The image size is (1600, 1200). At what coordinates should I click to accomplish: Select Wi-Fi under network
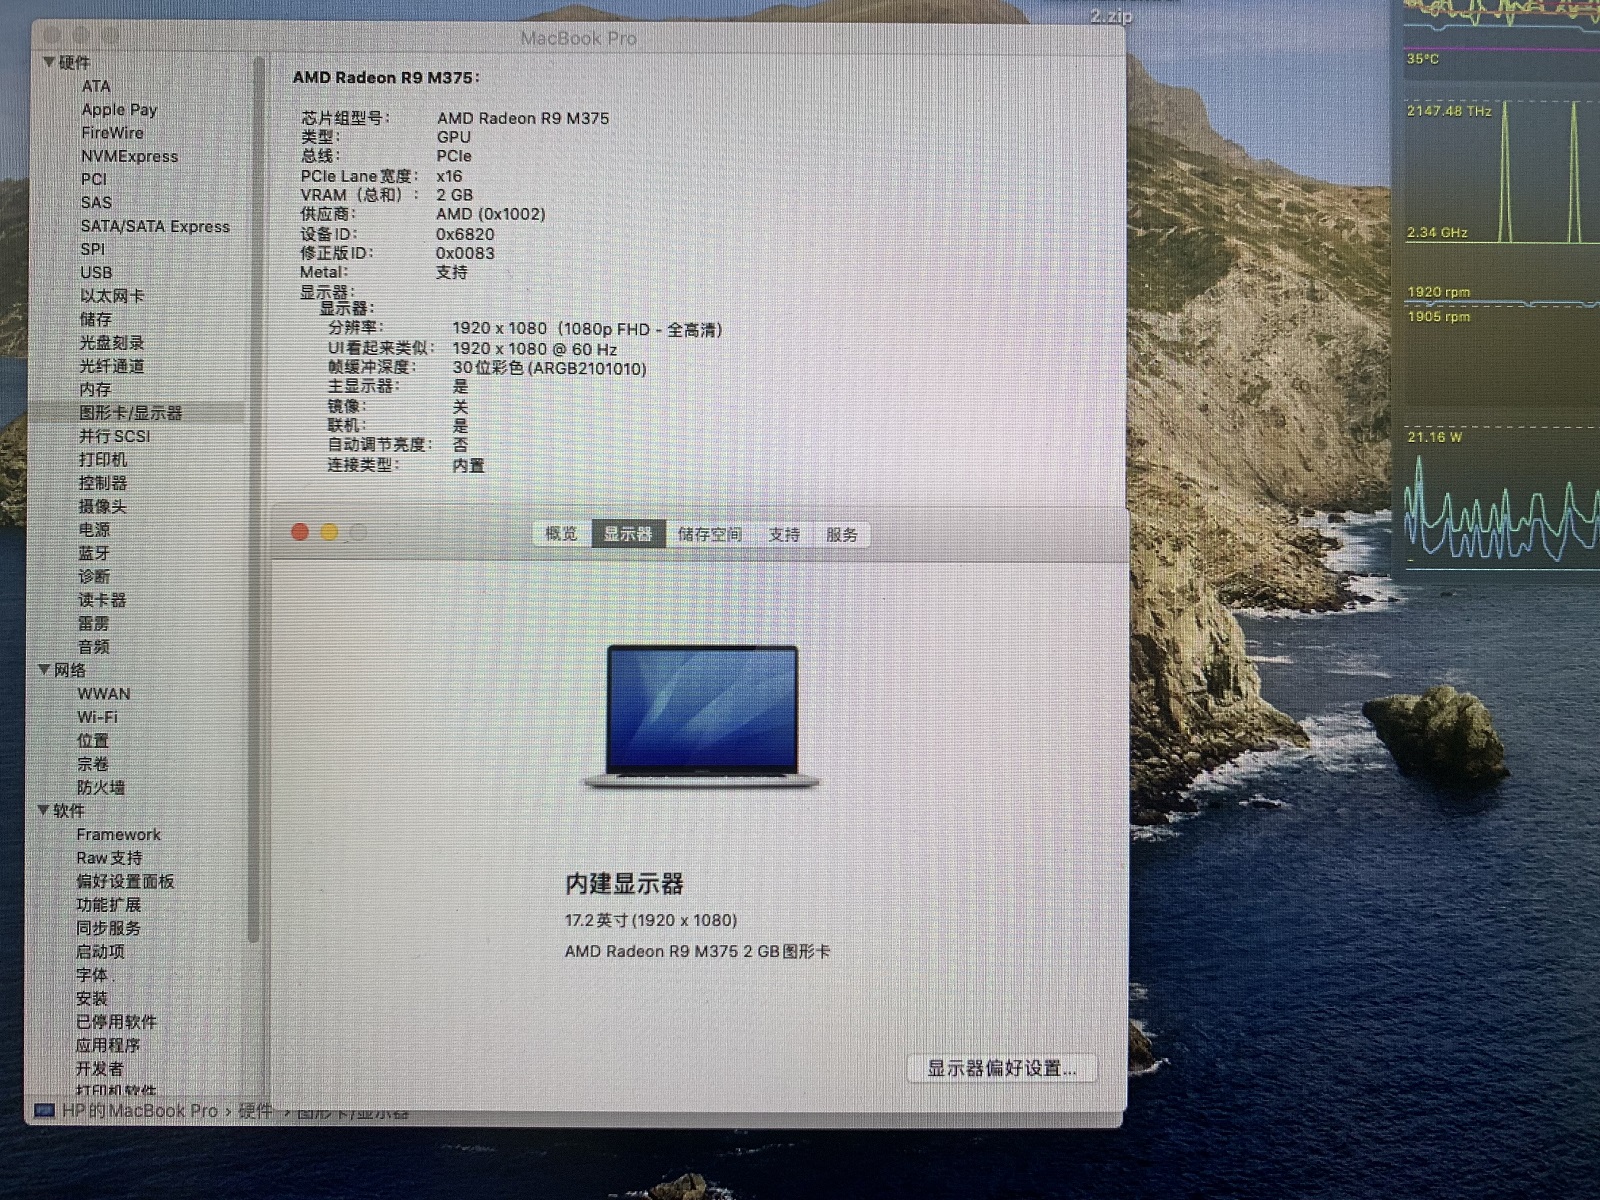pyautogui.click(x=97, y=717)
